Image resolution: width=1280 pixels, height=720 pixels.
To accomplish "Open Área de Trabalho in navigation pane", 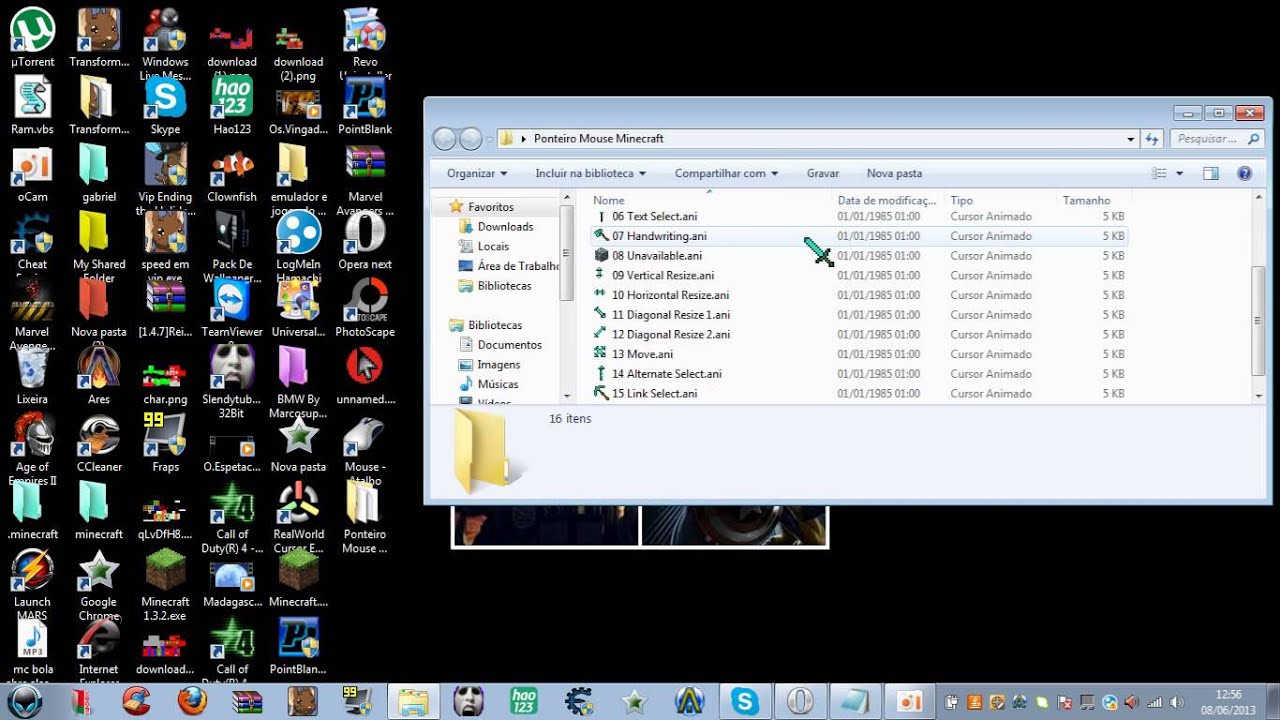I will point(508,266).
